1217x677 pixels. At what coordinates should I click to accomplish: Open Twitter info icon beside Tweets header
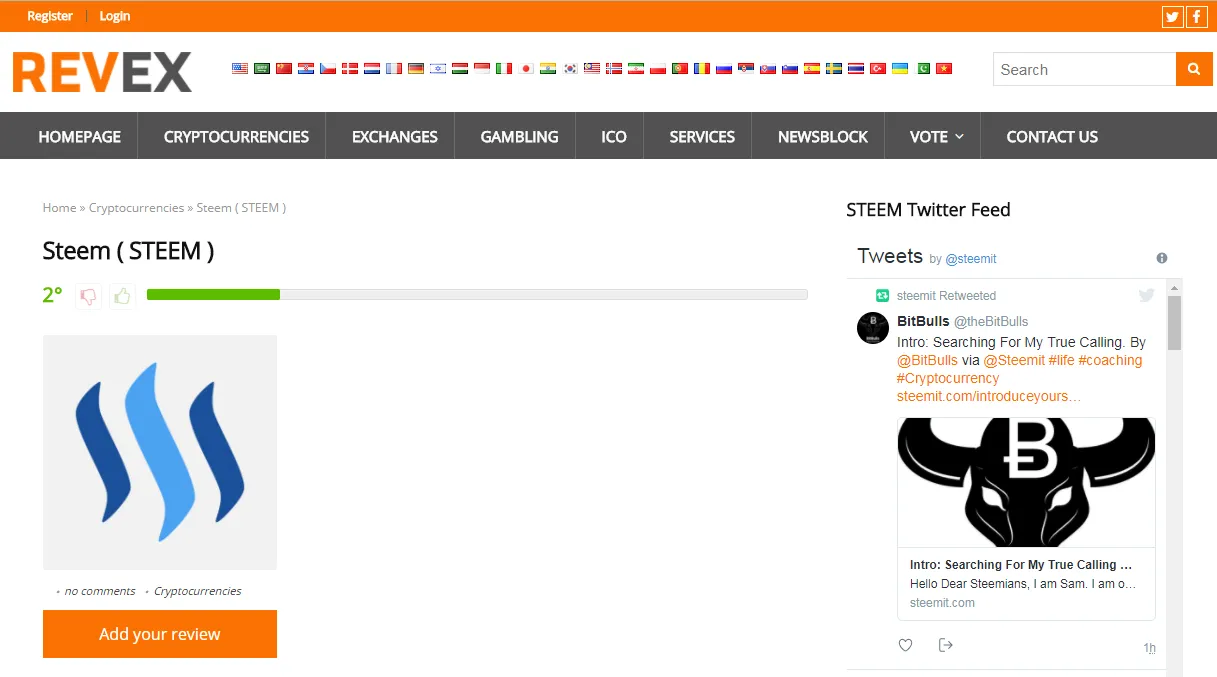(1162, 258)
